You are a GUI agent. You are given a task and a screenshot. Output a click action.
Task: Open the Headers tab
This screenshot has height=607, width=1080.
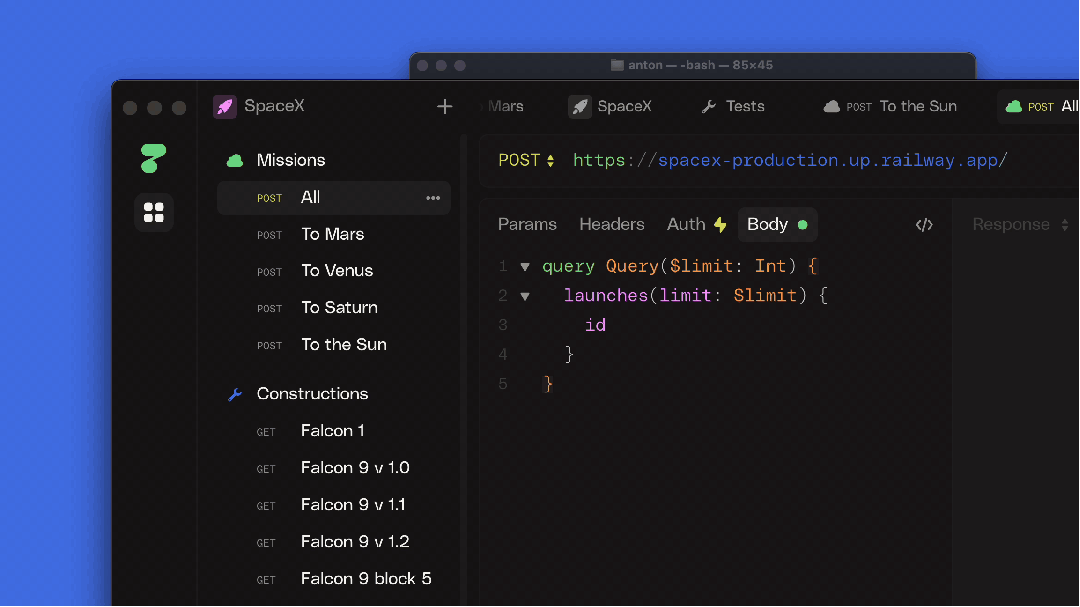tap(612, 225)
